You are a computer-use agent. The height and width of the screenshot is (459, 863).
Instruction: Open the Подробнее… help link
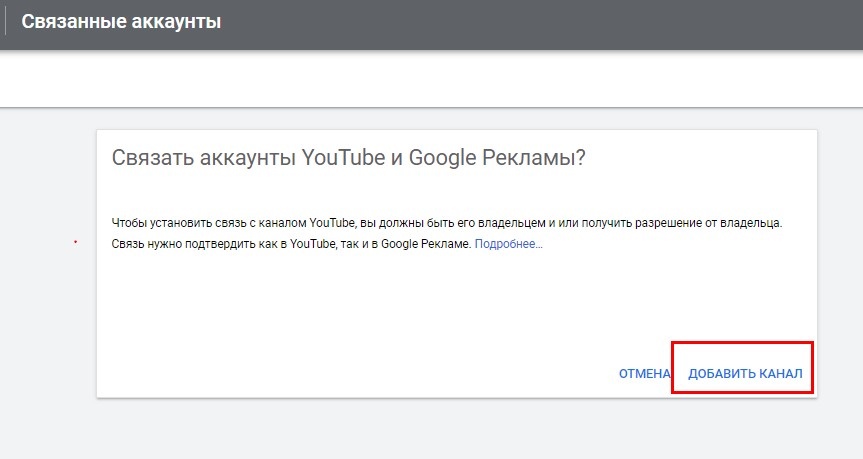509,244
